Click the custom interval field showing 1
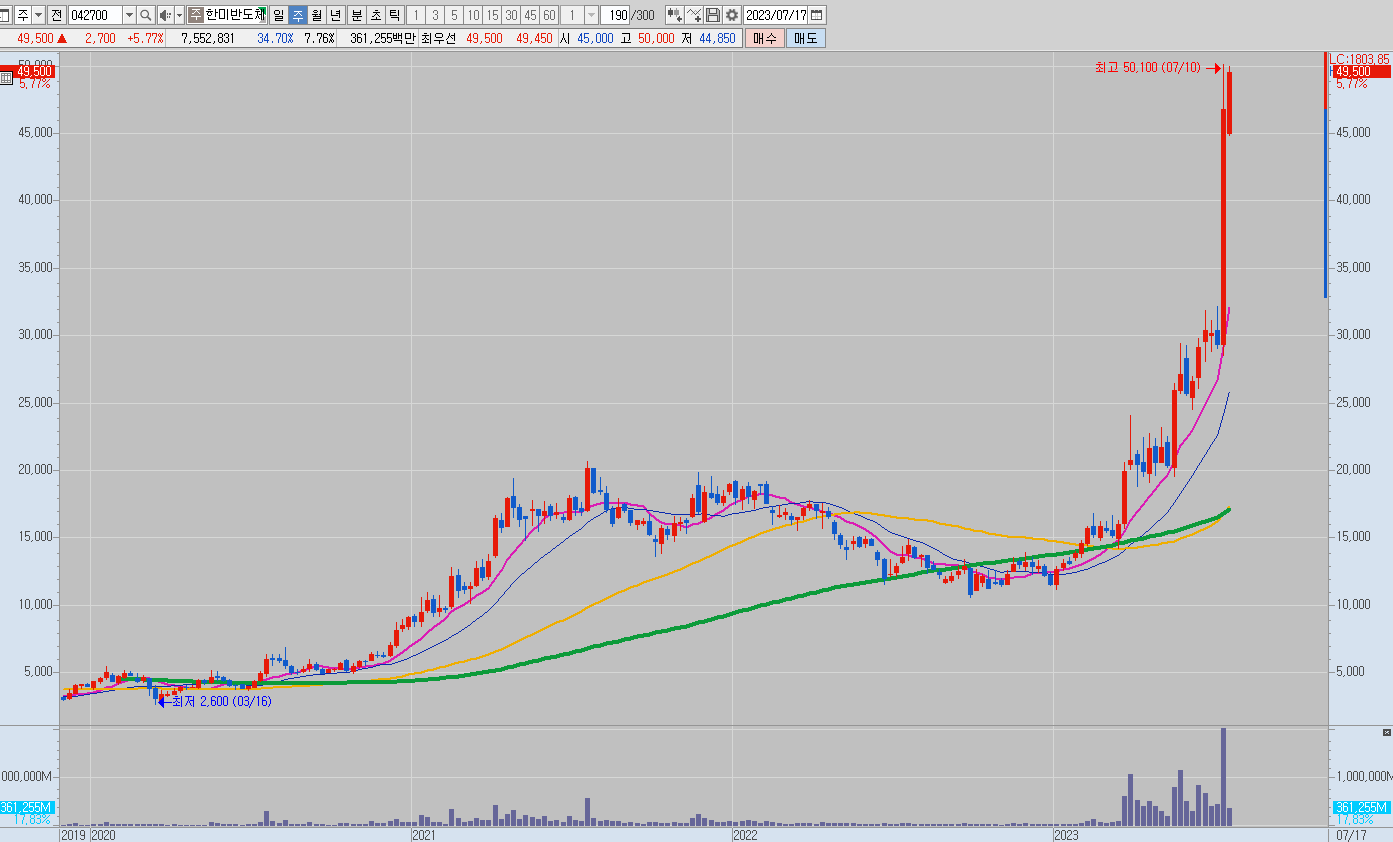1393x842 pixels. click(572, 15)
